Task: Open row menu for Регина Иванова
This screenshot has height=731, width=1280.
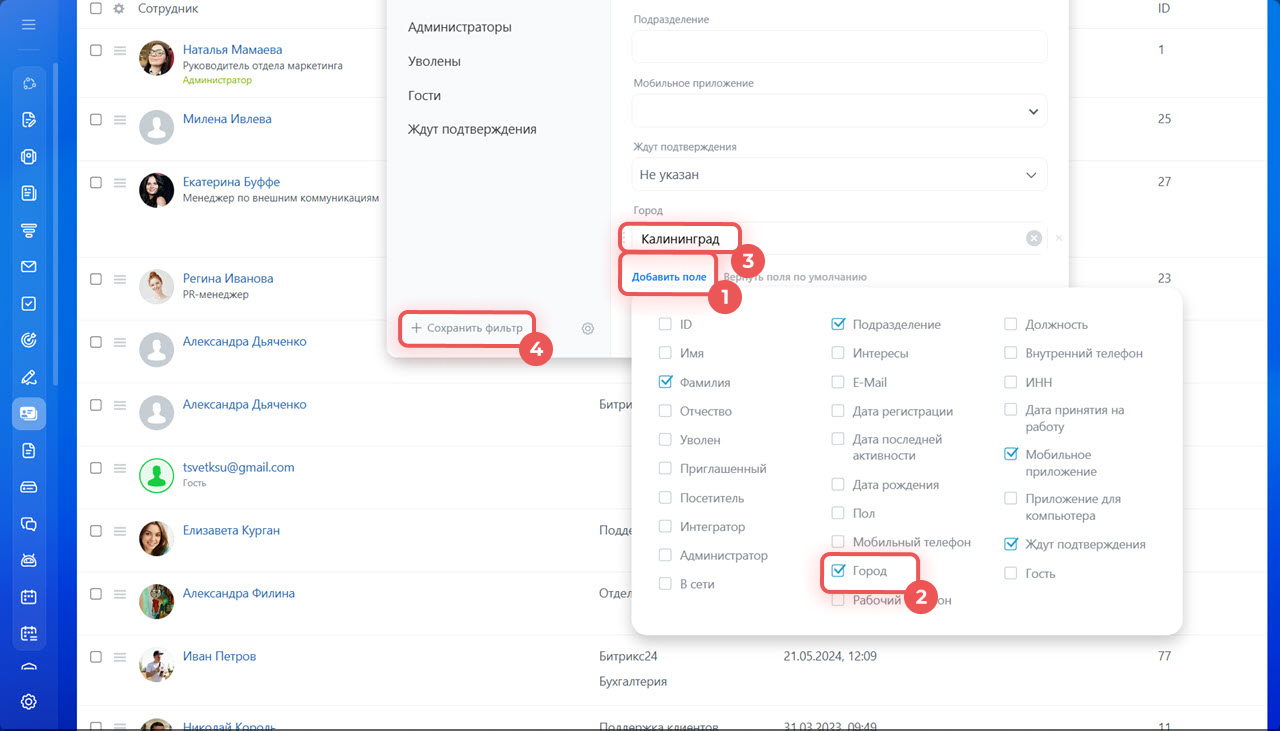Action: 119,278
